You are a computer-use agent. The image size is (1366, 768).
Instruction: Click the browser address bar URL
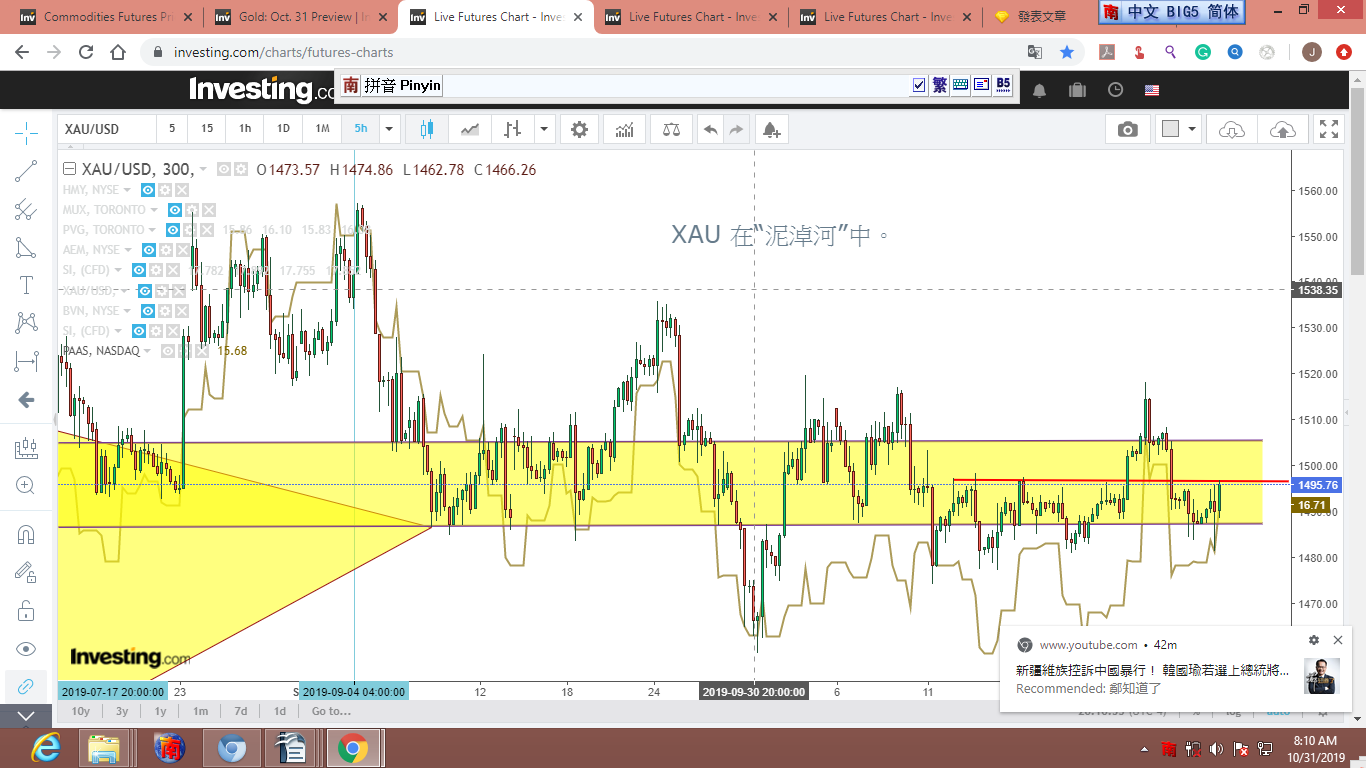coord(283,52)
